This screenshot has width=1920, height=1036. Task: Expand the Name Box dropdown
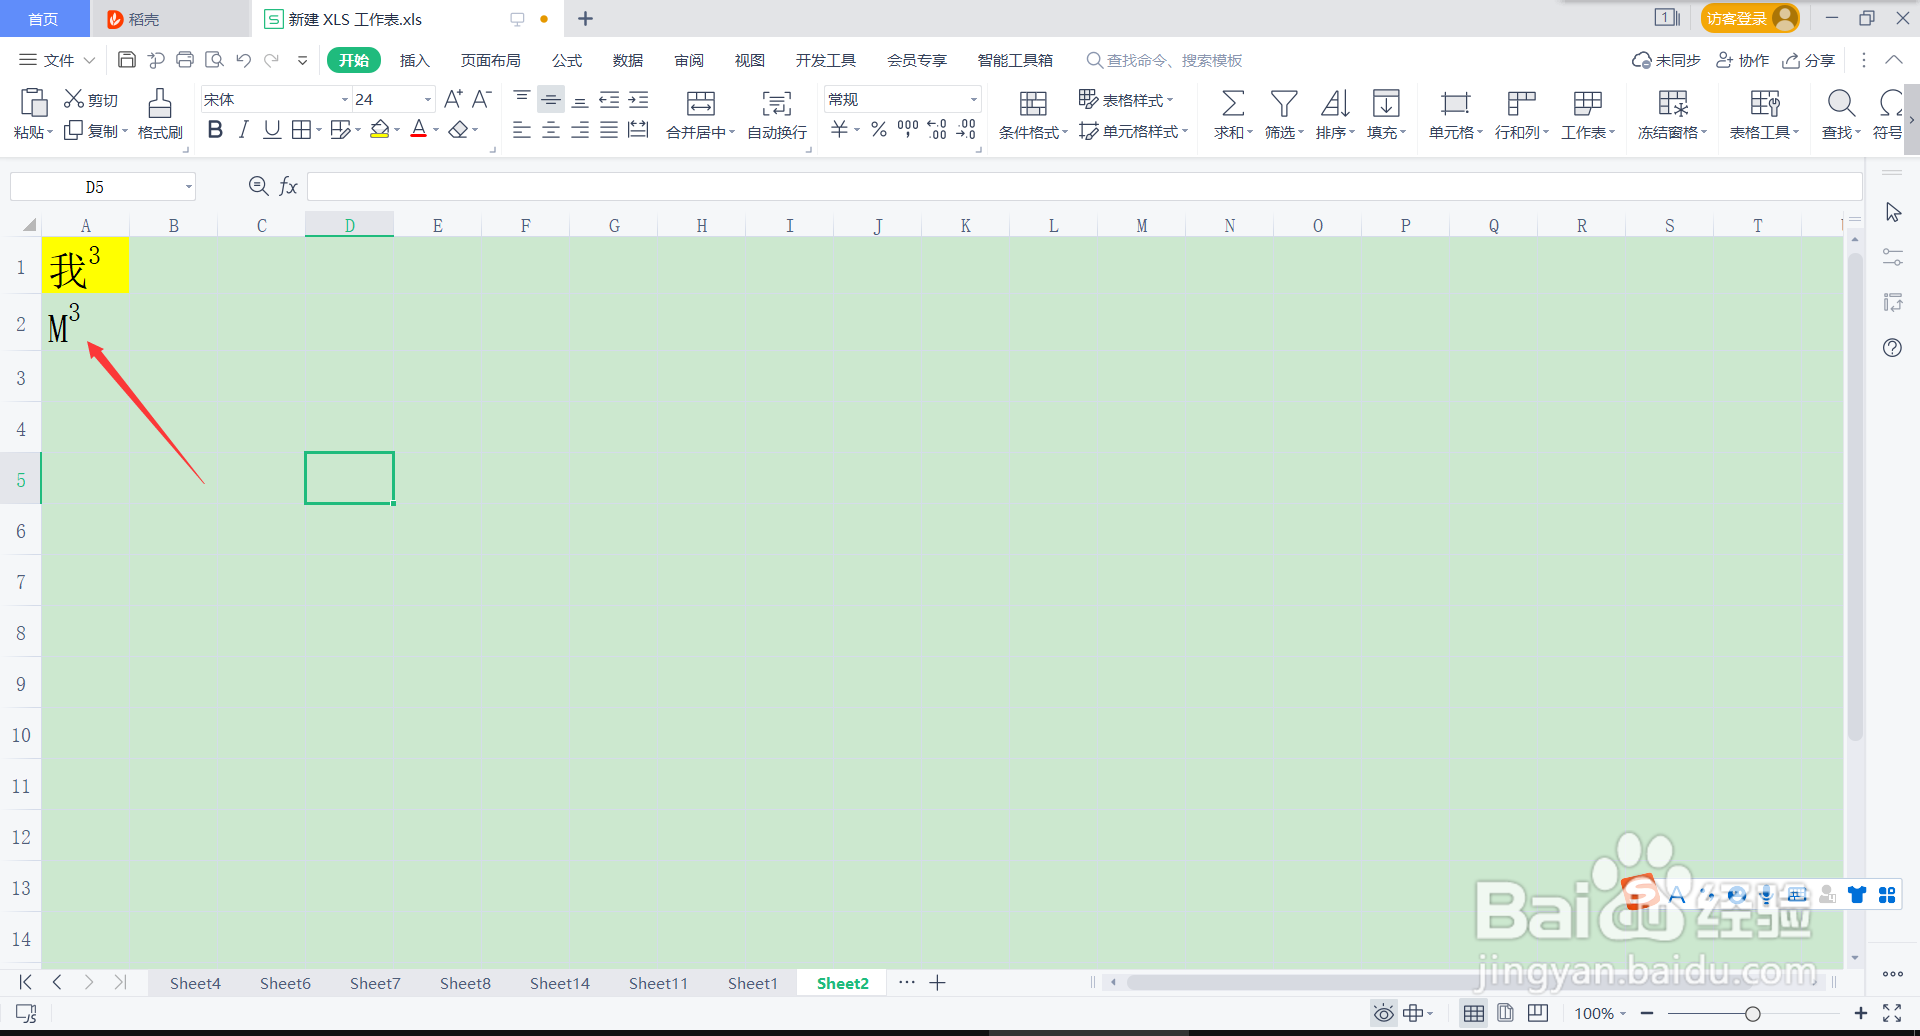pos(188,187)
